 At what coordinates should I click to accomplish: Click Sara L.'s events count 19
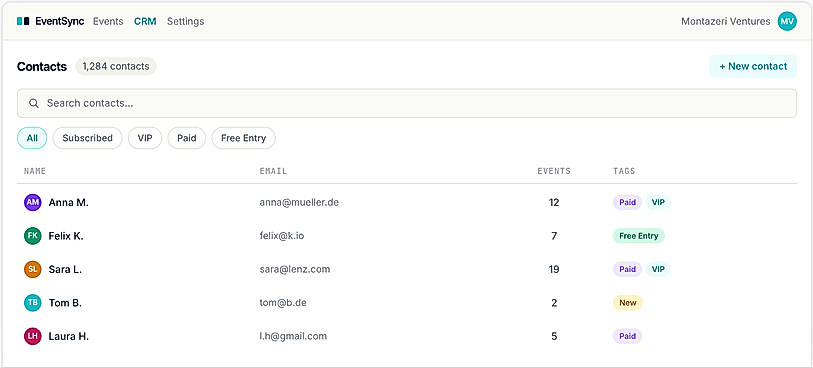pyautogui.click(x=554, y=270)
